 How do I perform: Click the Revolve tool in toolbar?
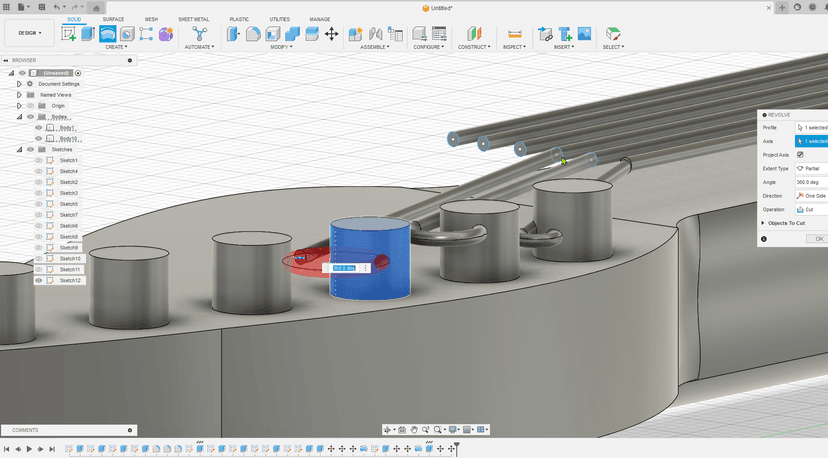pyautogui.click(x=107, y=34)
